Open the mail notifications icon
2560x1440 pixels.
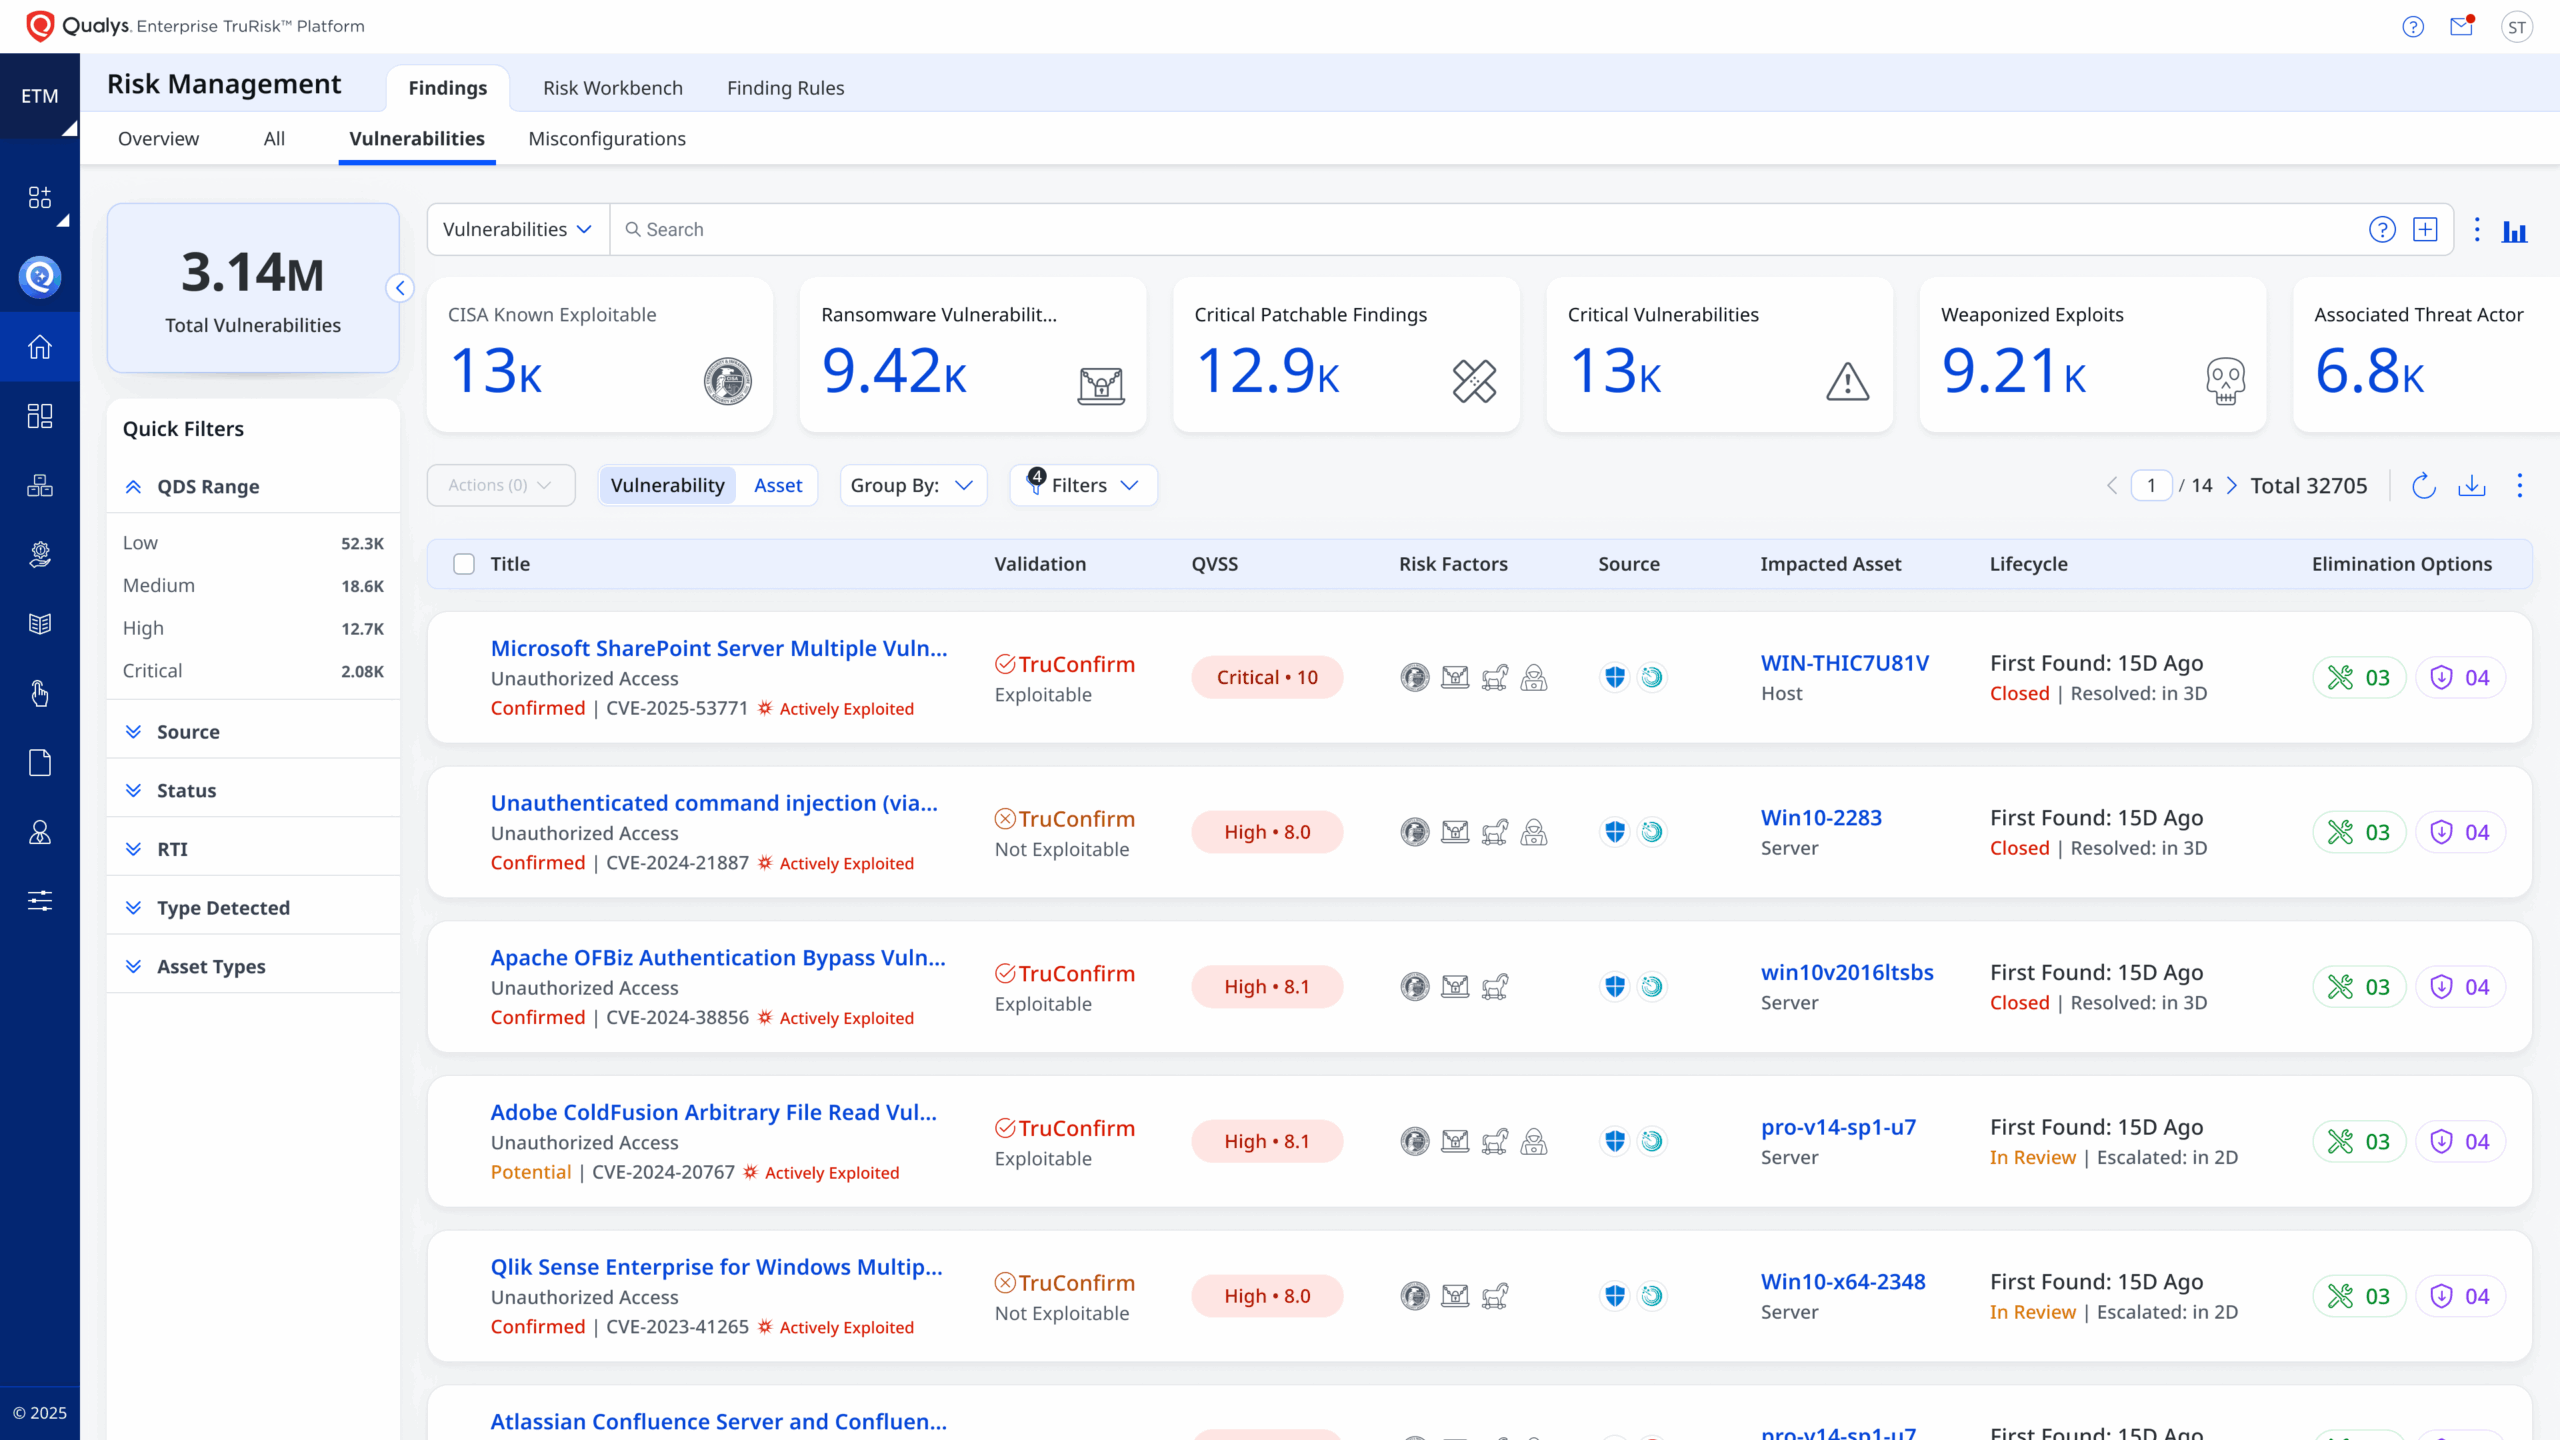pyautogui.click(x=2461, y=27)
